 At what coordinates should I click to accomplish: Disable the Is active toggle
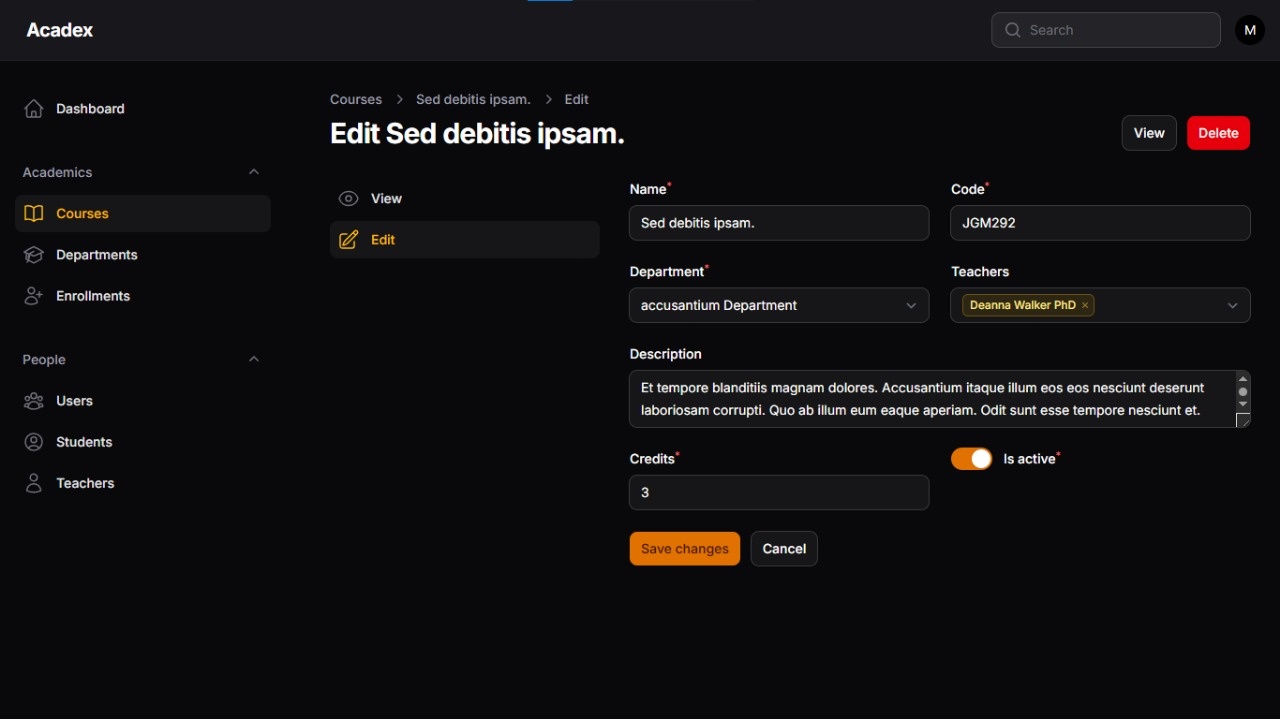[971, 459]
